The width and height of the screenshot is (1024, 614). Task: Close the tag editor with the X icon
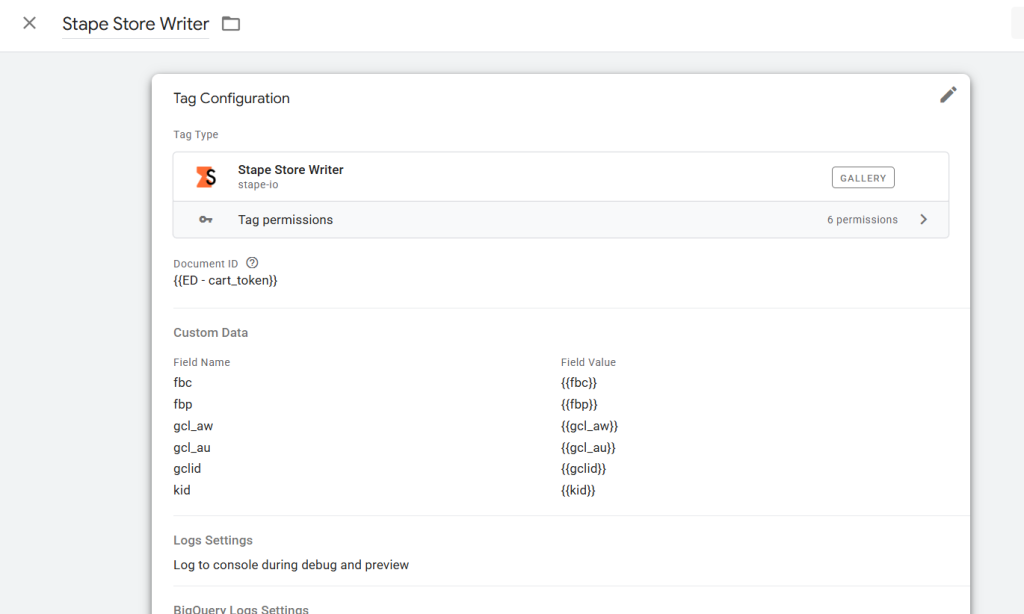[29, 23]
